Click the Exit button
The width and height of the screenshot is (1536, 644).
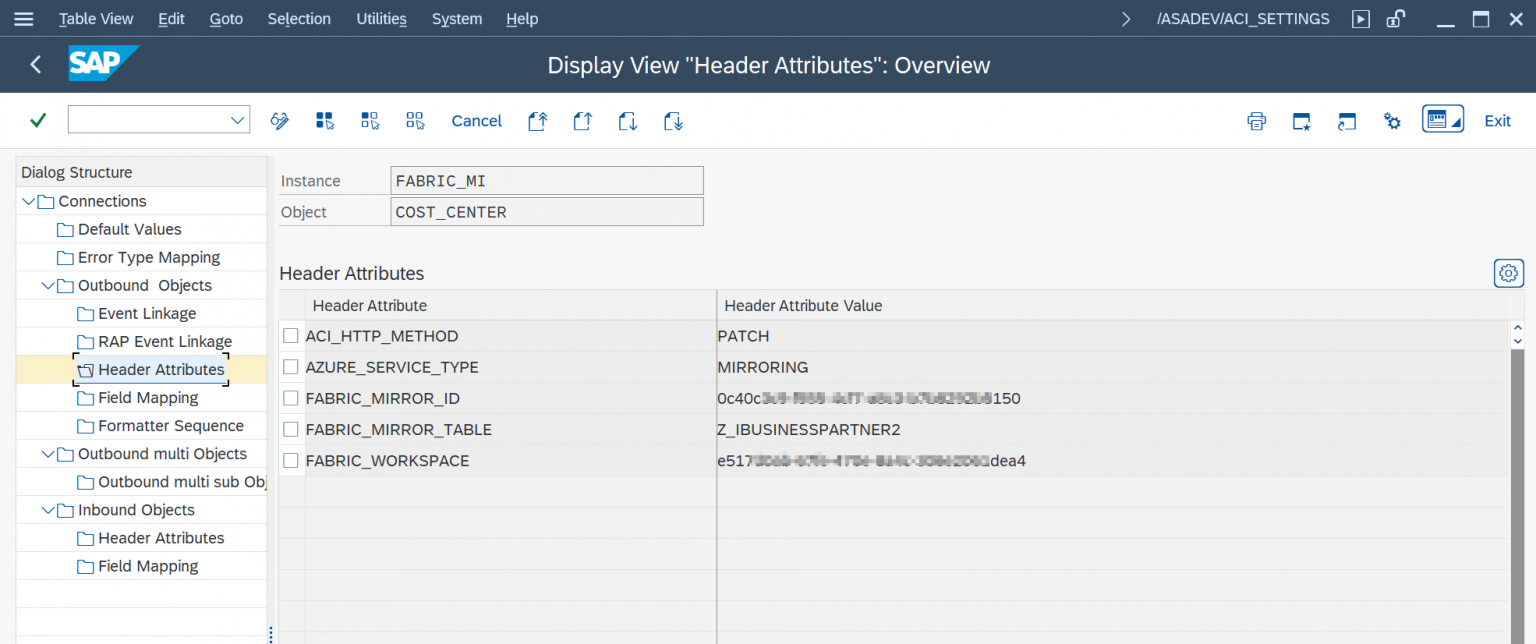(x=1497, y=121)
